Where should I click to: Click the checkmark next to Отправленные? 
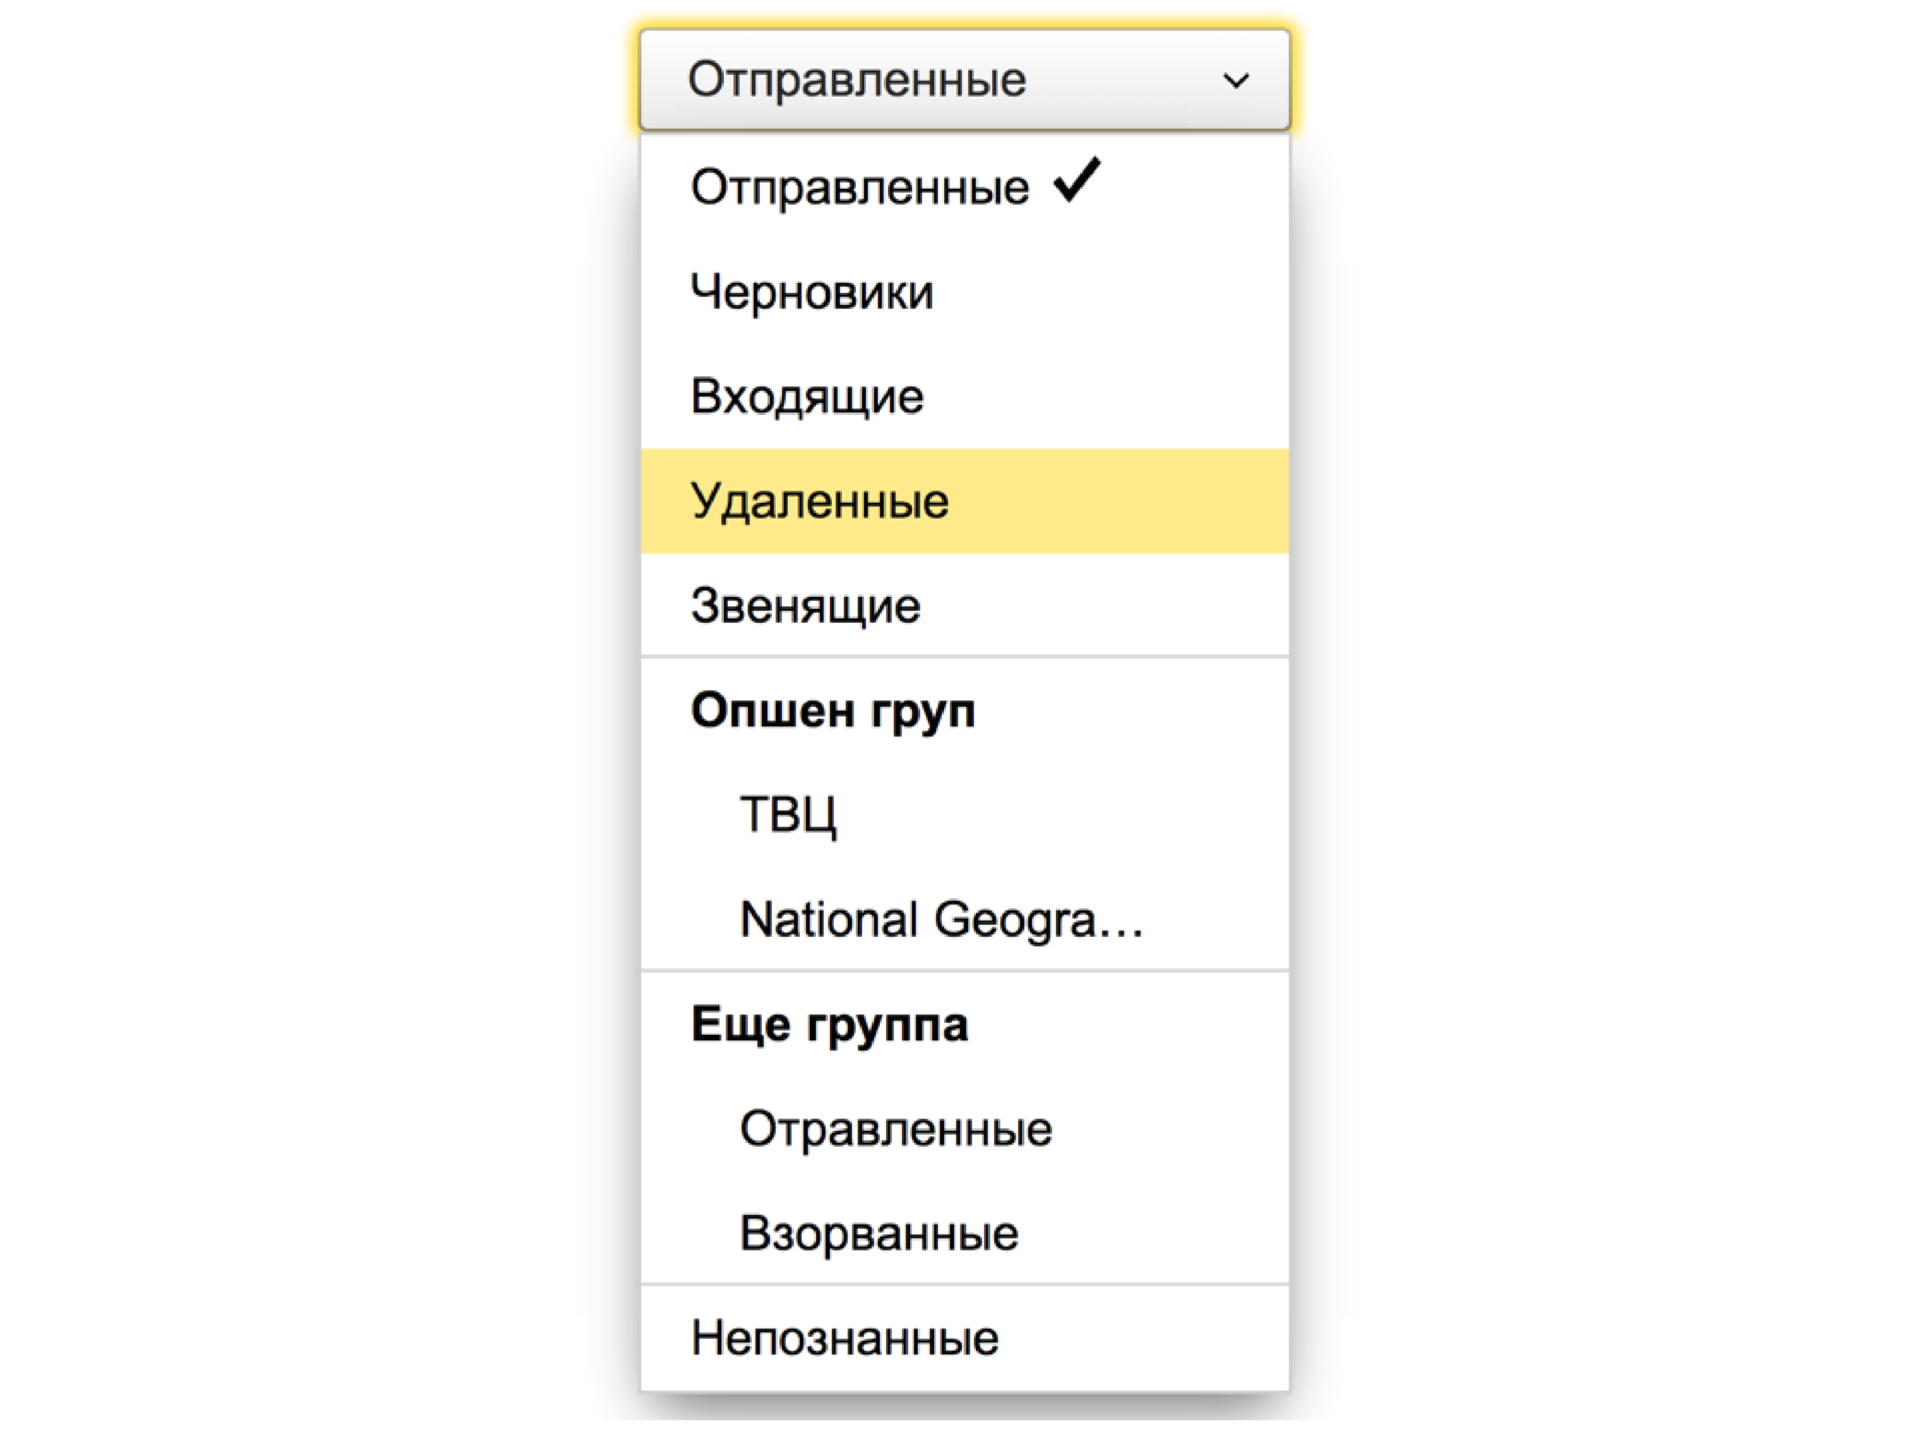(1075, 183)
